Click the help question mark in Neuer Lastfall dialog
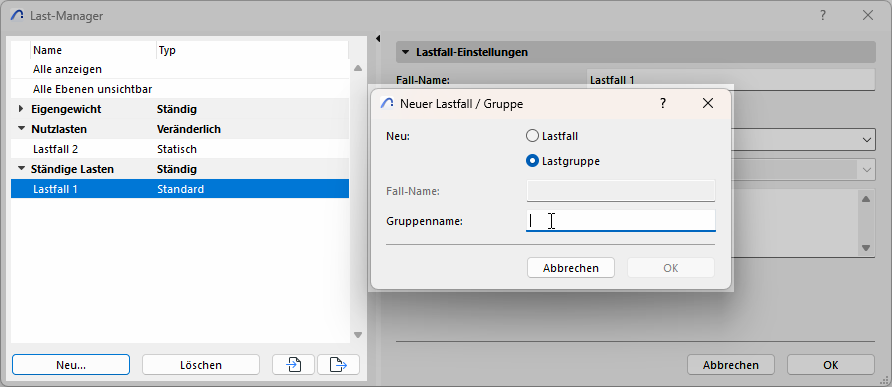The width and height of the screenshot is (892, 387). pyautogui.click(x=662, y=104)
